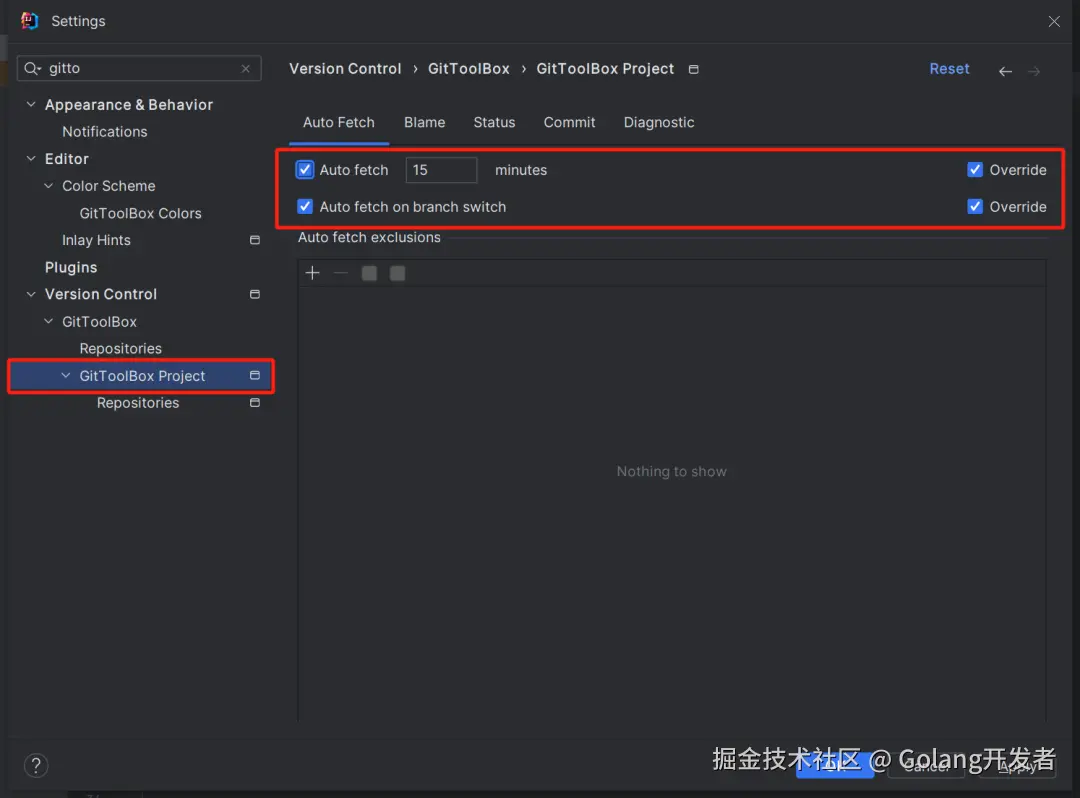1080x798 pixels.
Task: Open the Status tab
Action: point(494,123)
